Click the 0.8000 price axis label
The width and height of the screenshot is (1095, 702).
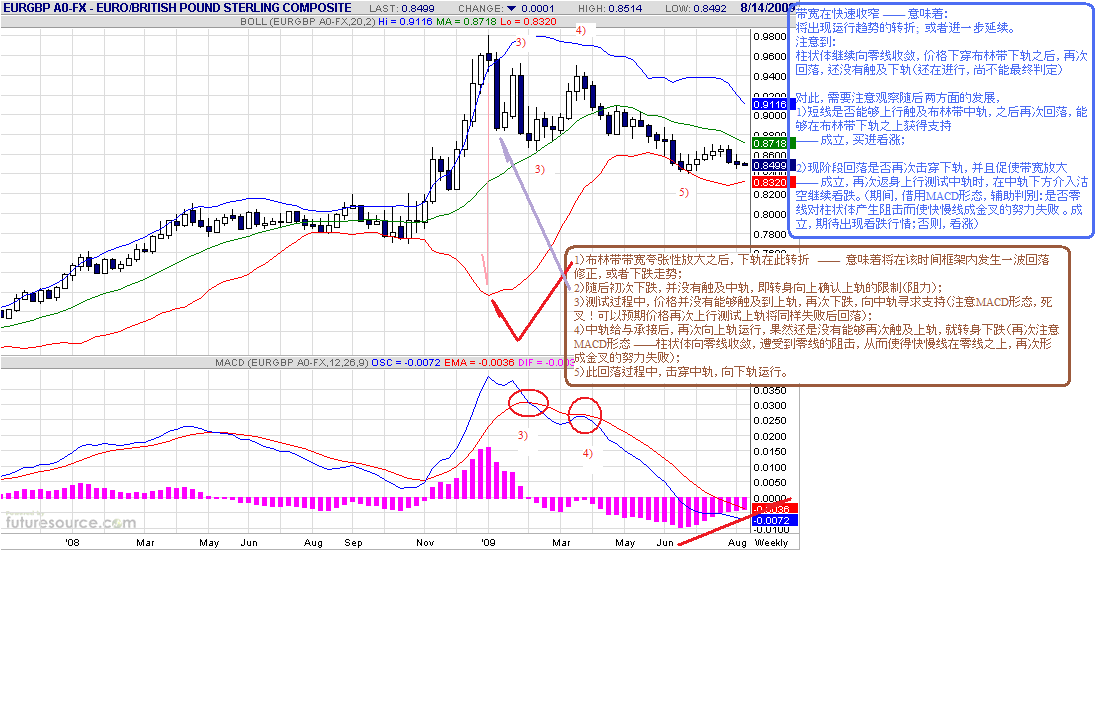[x=770, y=214]
